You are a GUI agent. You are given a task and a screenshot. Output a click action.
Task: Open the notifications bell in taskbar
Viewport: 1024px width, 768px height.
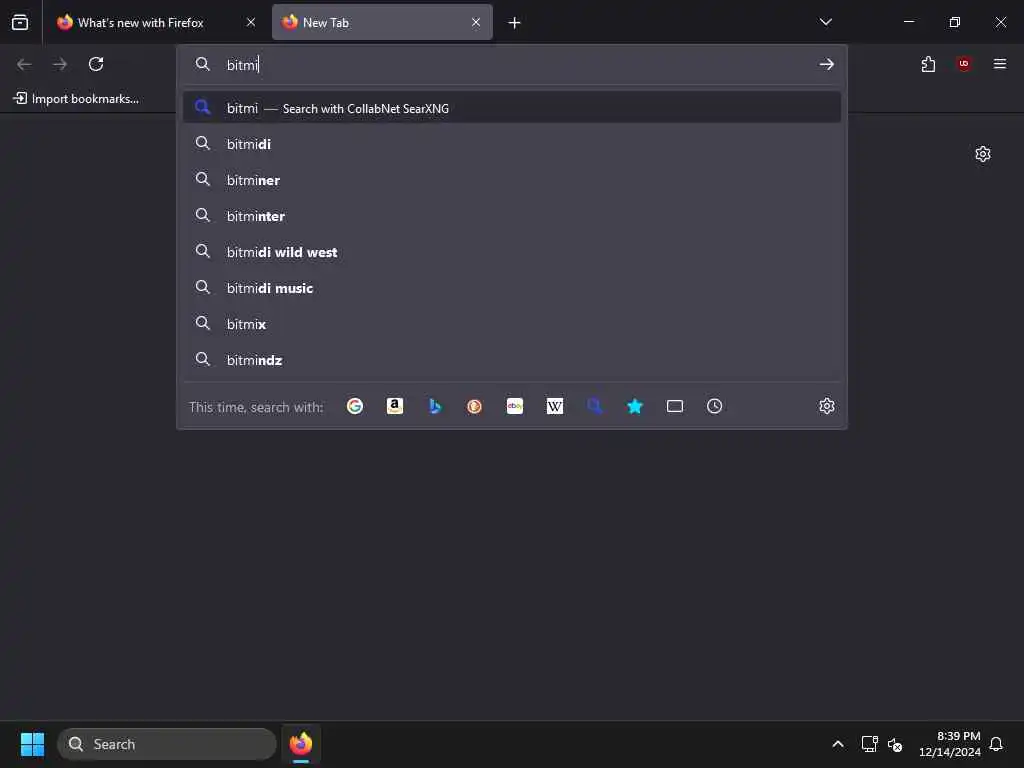point(996,744)
